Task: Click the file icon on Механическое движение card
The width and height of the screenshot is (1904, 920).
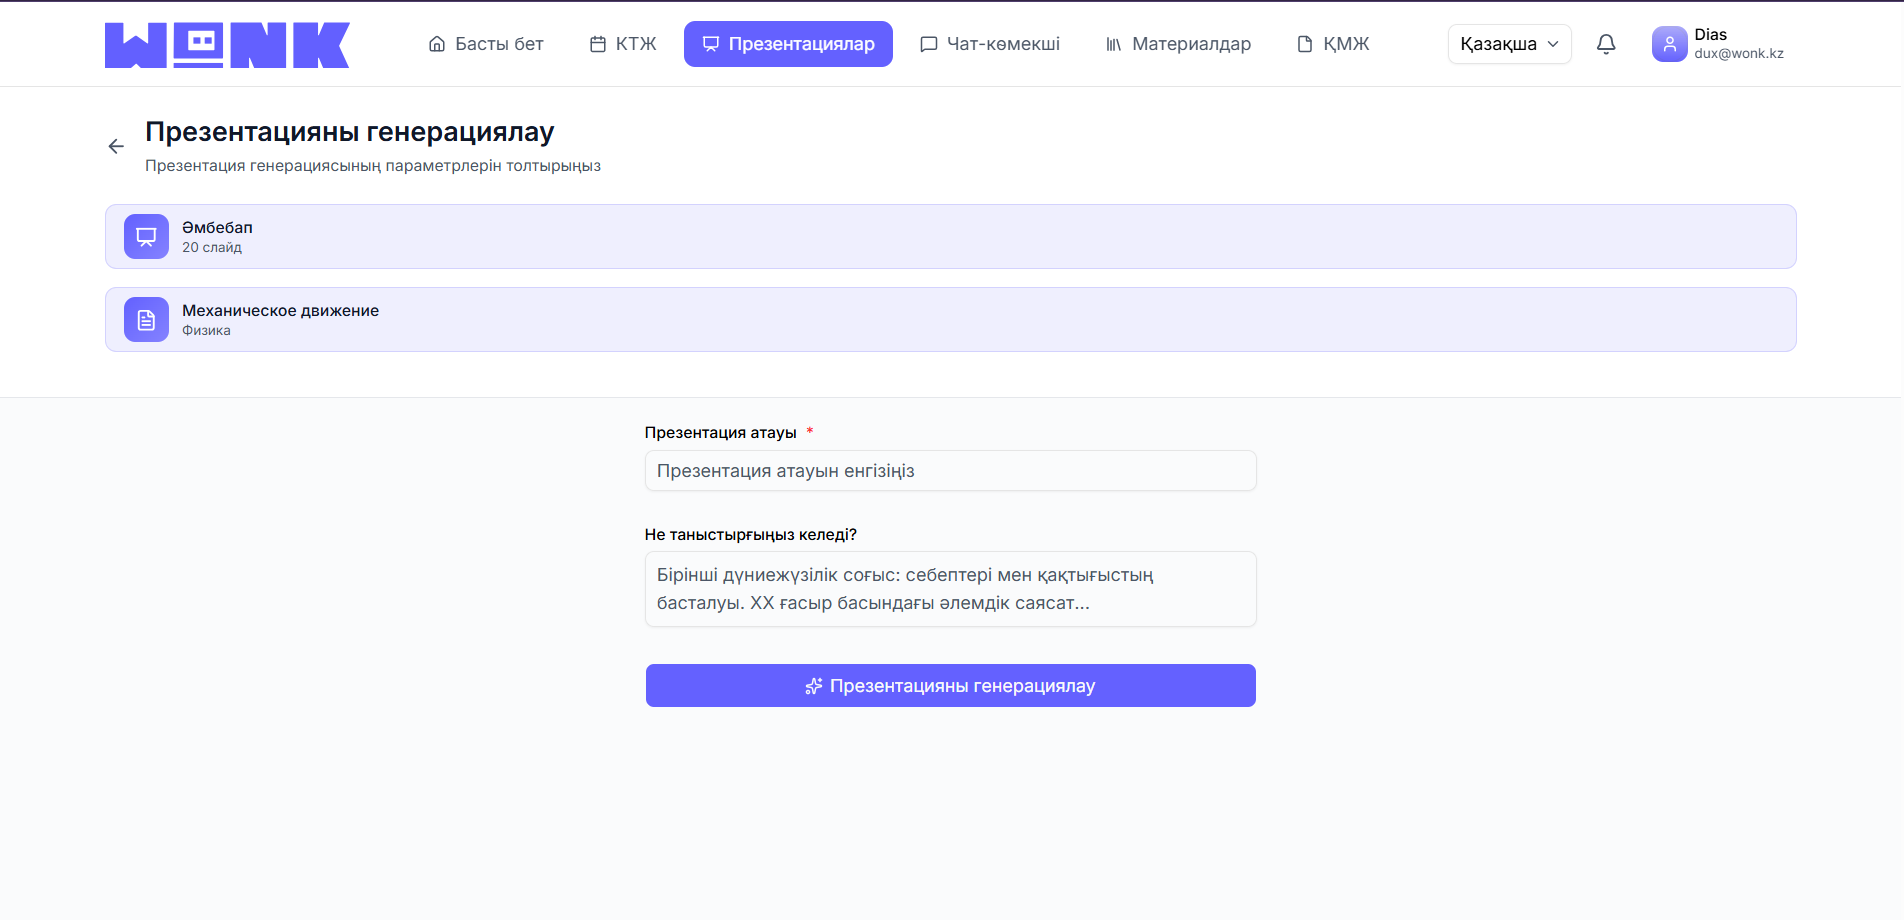Action: coord(146,319)
